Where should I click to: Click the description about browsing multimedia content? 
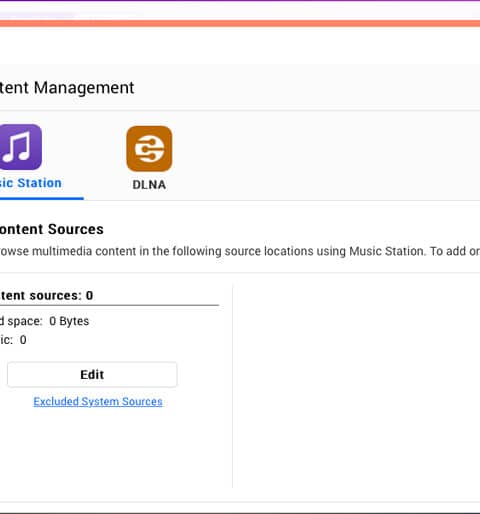(240, 251)
